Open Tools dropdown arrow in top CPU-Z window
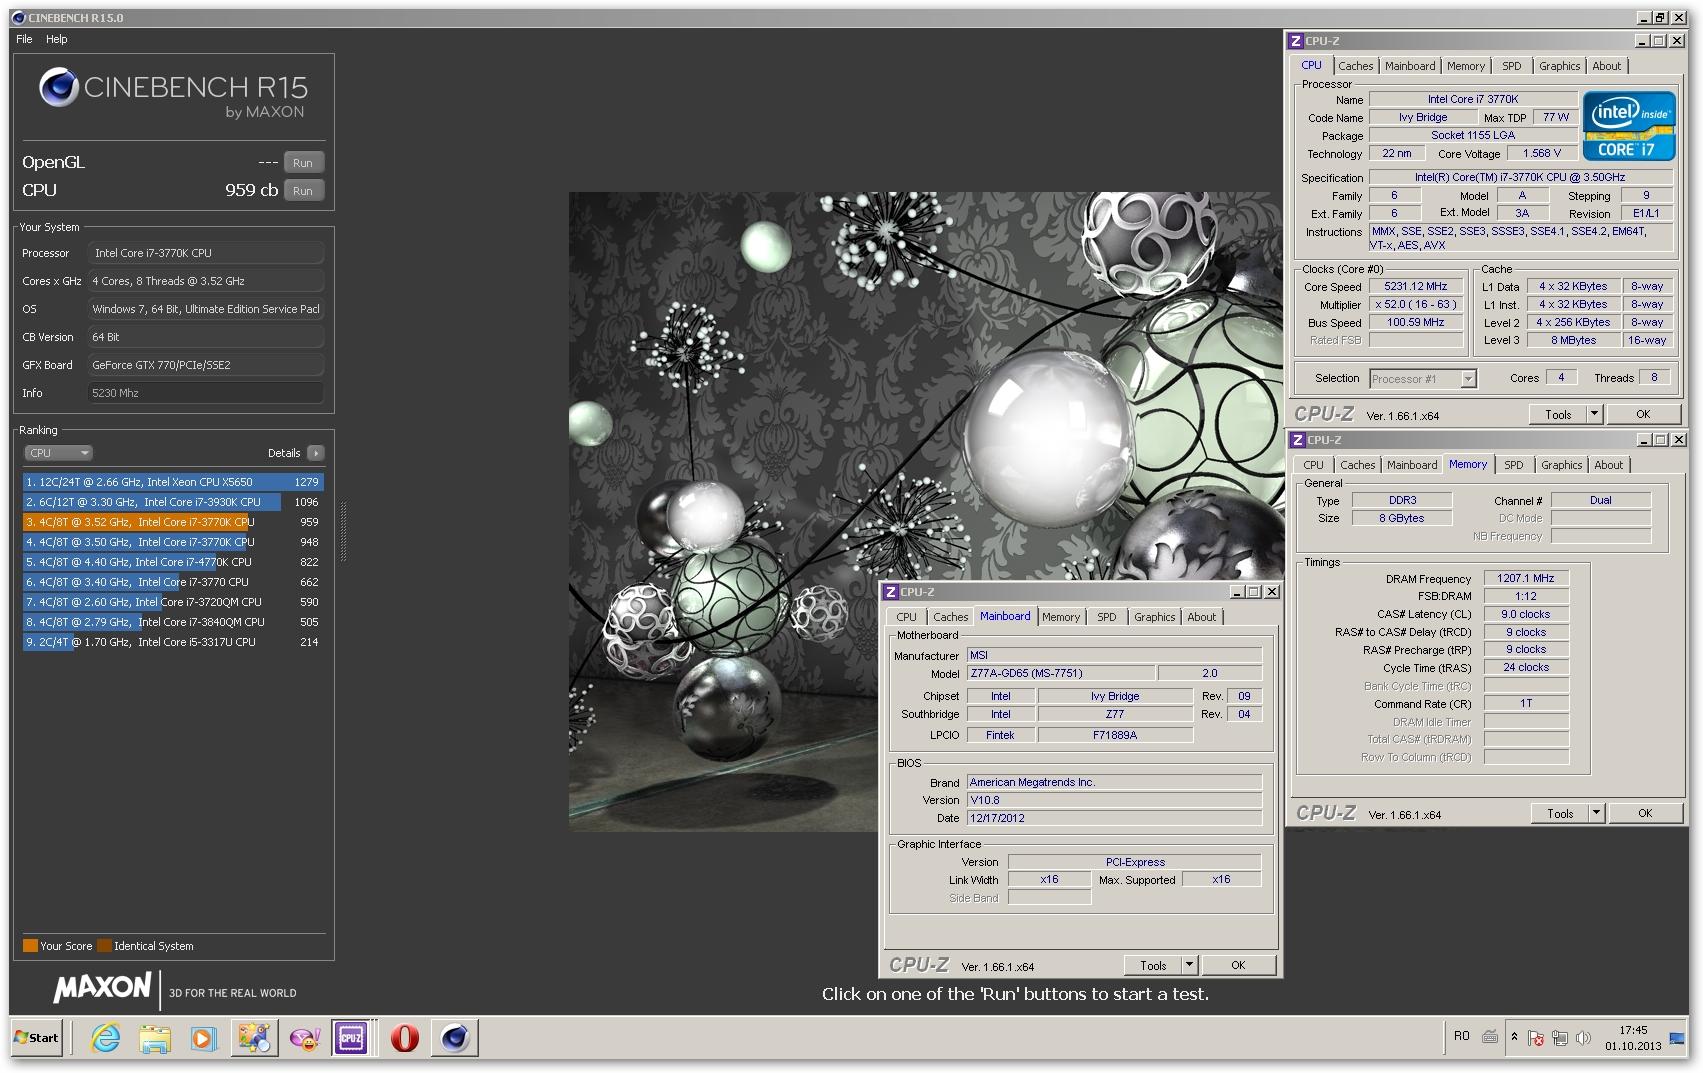Viewport: 1703px width, 1073px height. click(x=1594, y=414)
